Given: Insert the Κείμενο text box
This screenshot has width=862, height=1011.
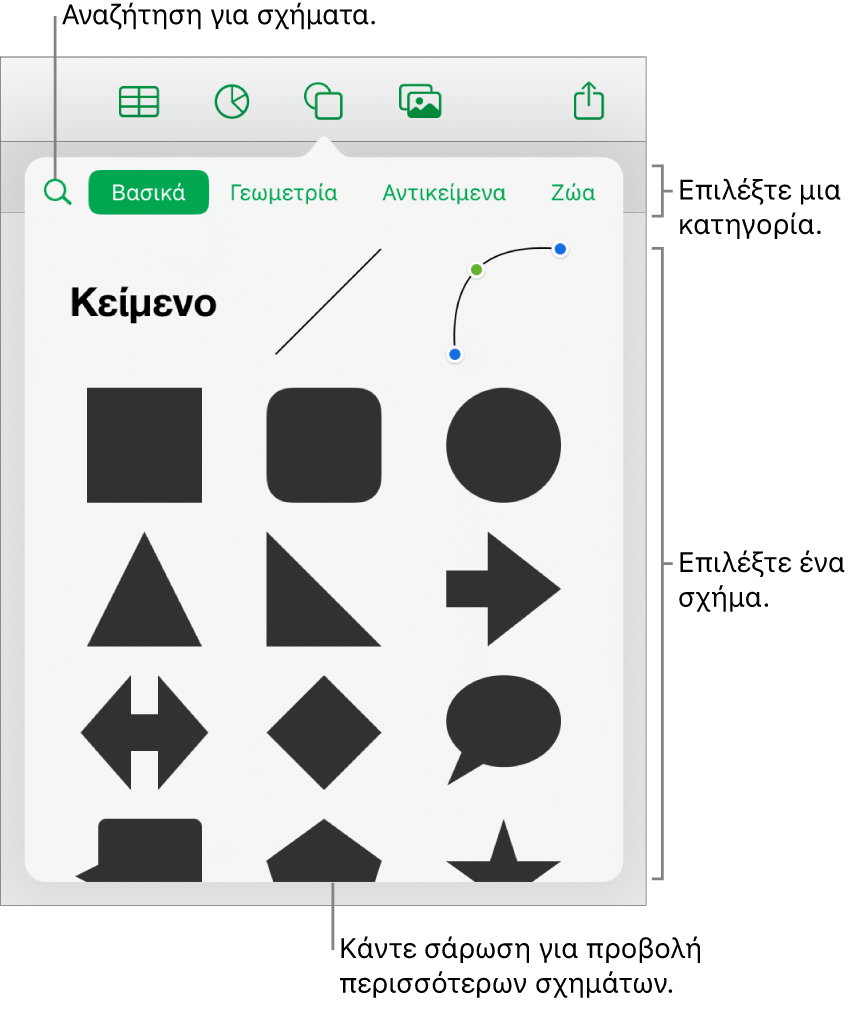Looking at the screenshot, I should pyautogui.click(x=143, y=302).
